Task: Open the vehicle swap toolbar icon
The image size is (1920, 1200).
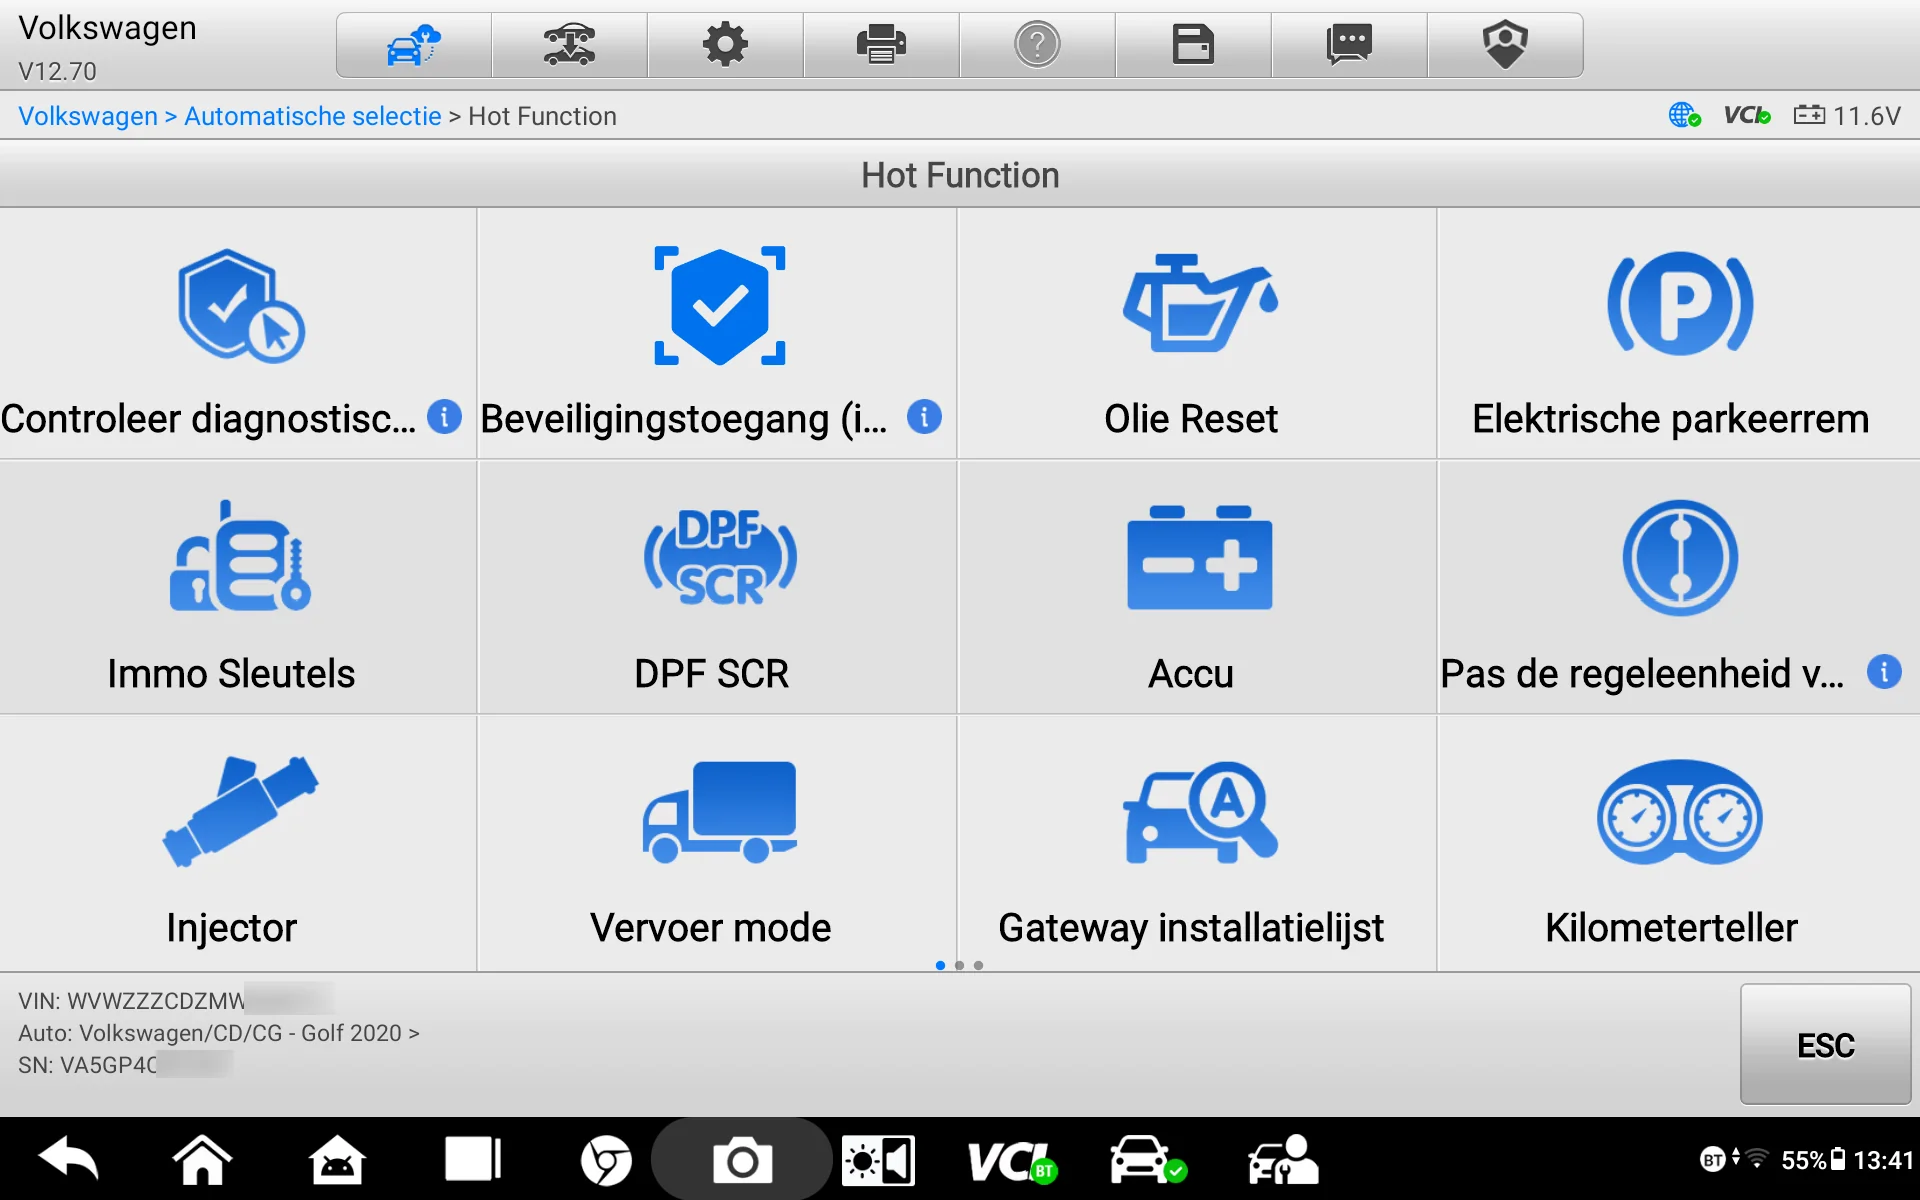Action: (570, 45)
